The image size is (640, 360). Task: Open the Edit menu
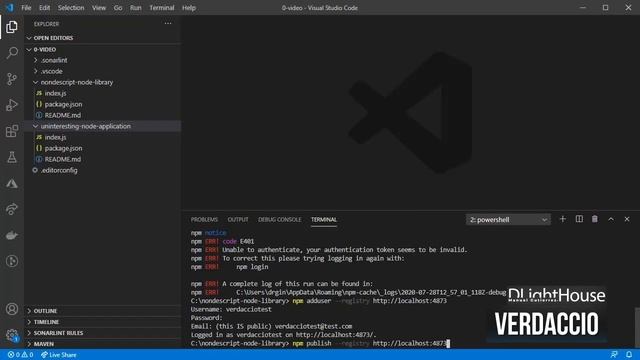click(44, 8)
